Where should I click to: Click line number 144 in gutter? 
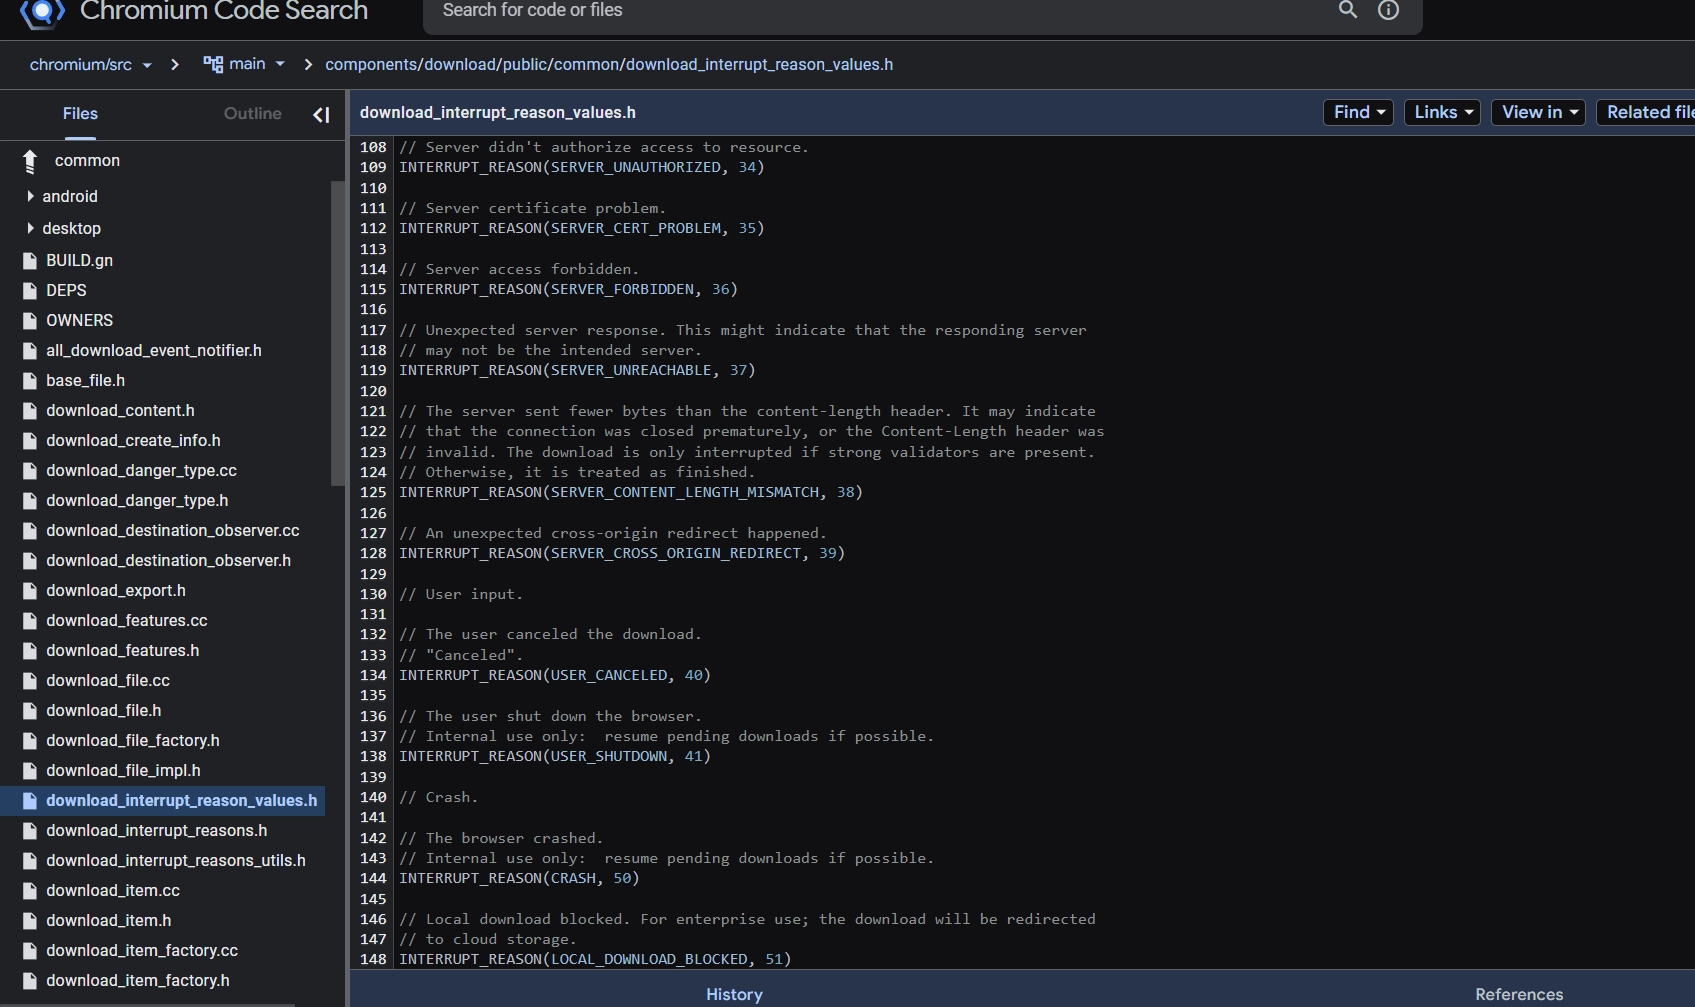pos(373,878)
